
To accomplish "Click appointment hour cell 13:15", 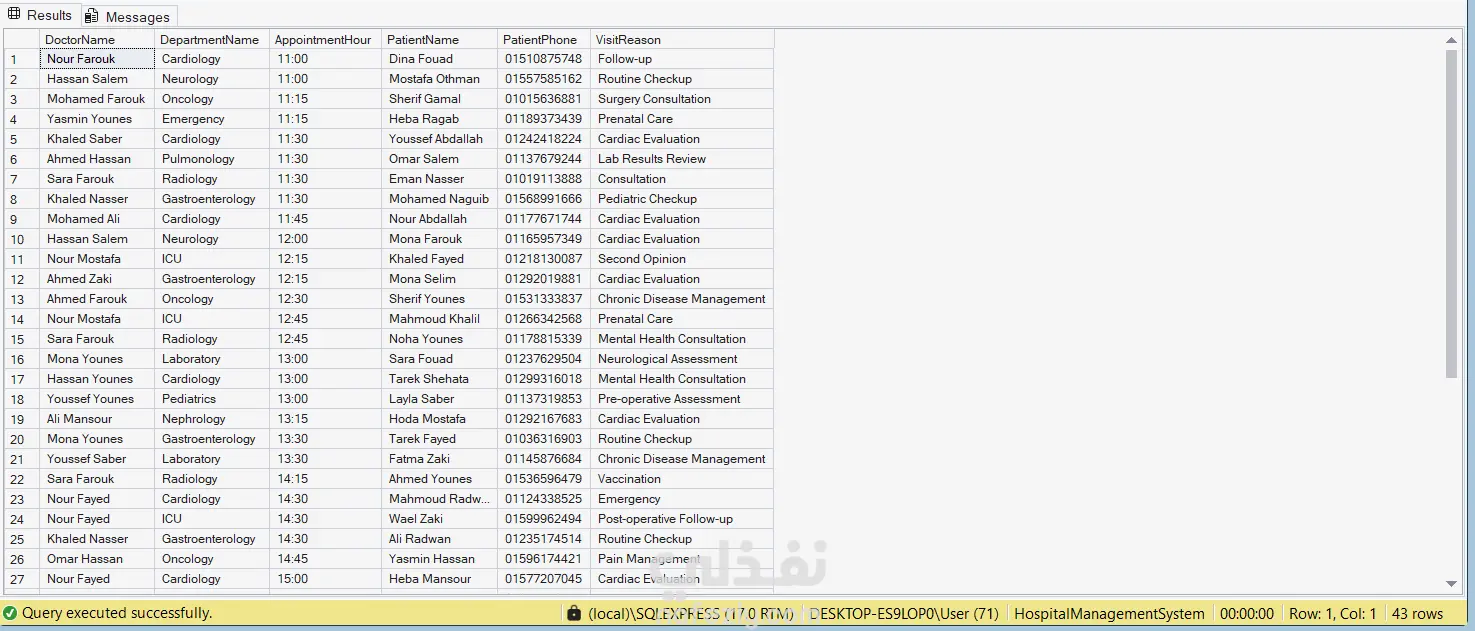I will click(x=325, y=419).
